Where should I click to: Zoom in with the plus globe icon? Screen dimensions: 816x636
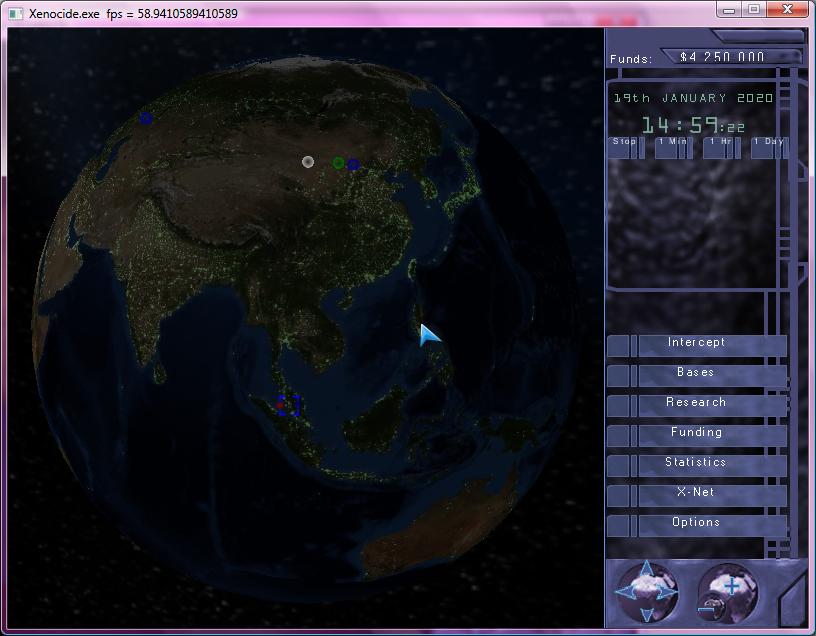coord(731,586)
